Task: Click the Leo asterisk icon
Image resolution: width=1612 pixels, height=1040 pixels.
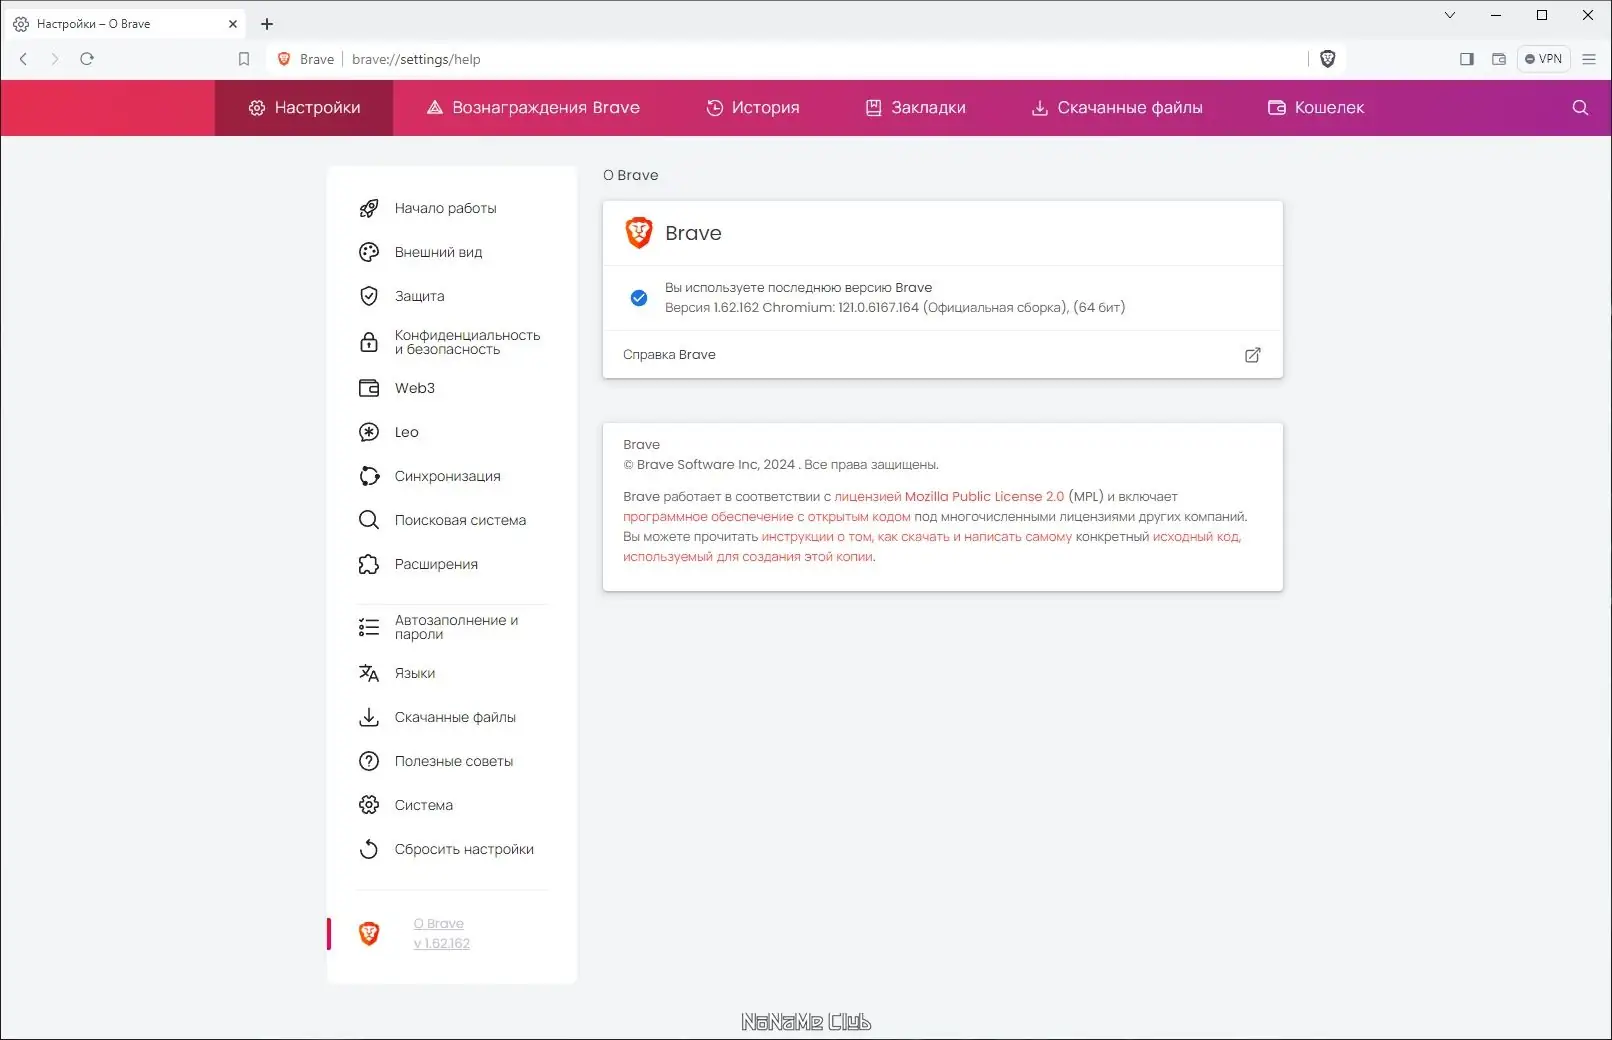Action: 369,432
